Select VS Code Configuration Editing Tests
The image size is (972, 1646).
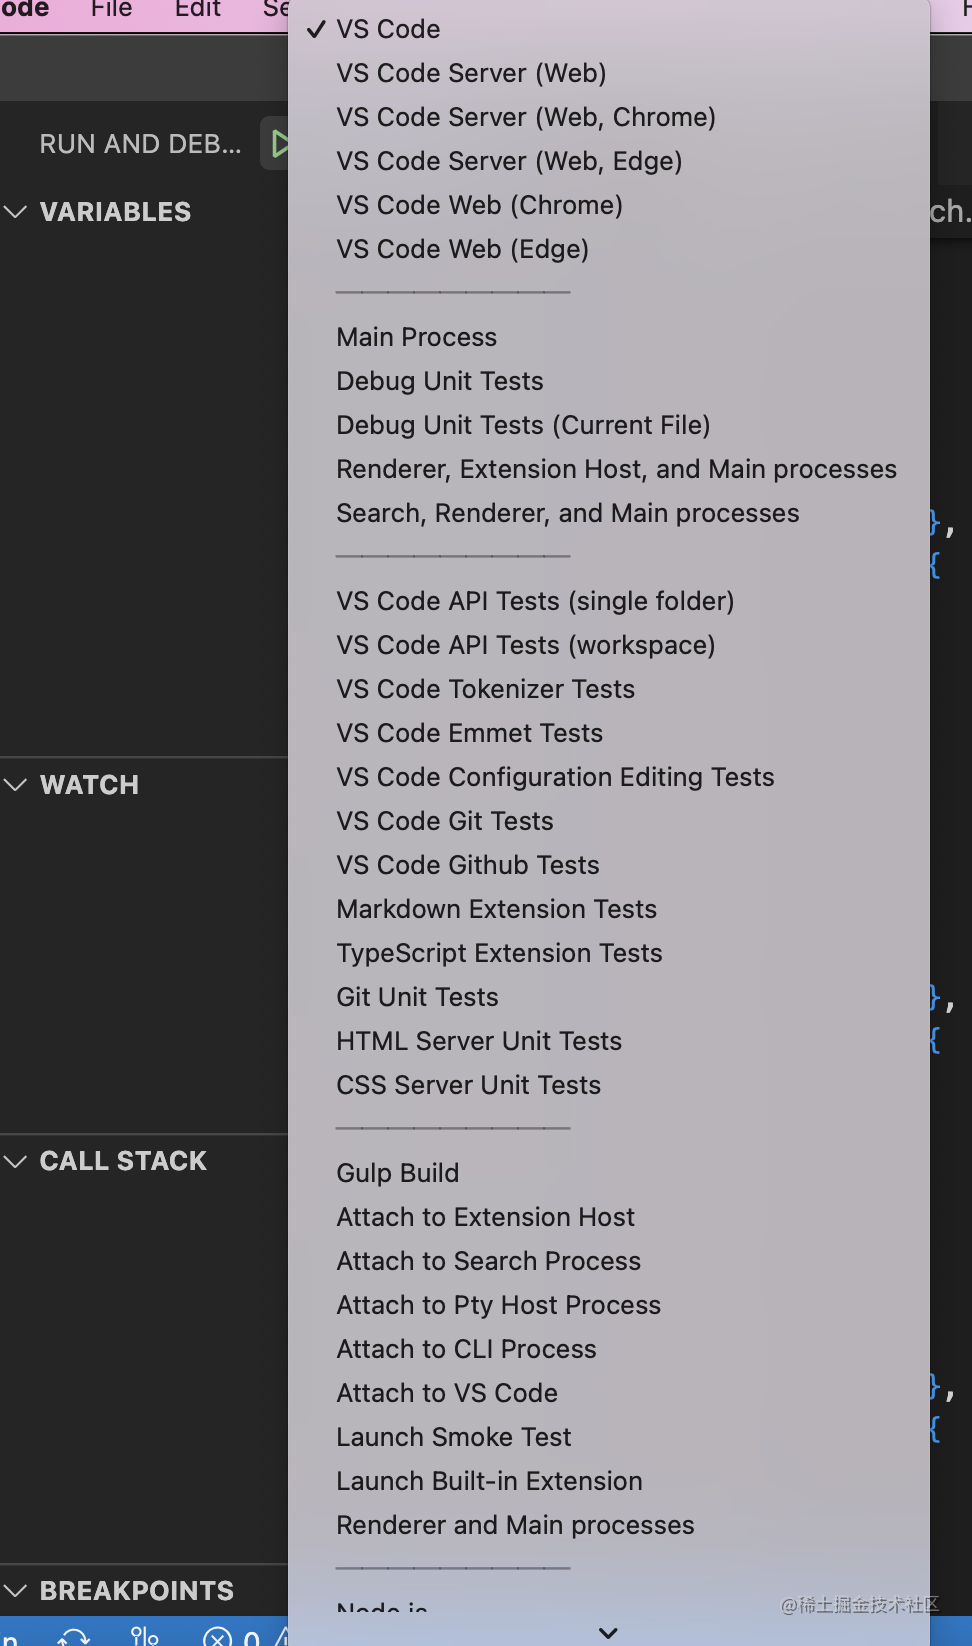pos(608,777)
